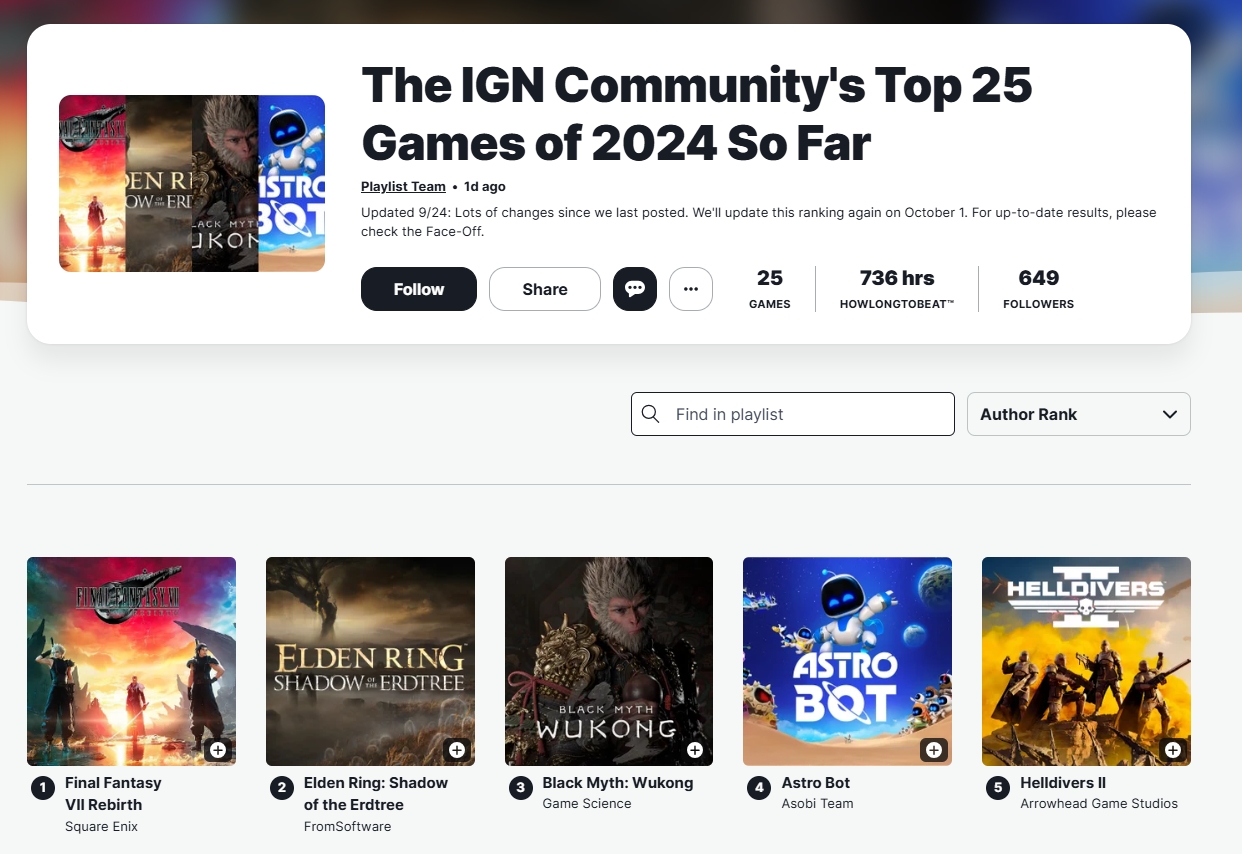Click the playlist title heading
The height and width of the screenshot is (854, 1242).
[x=696, y=114]
